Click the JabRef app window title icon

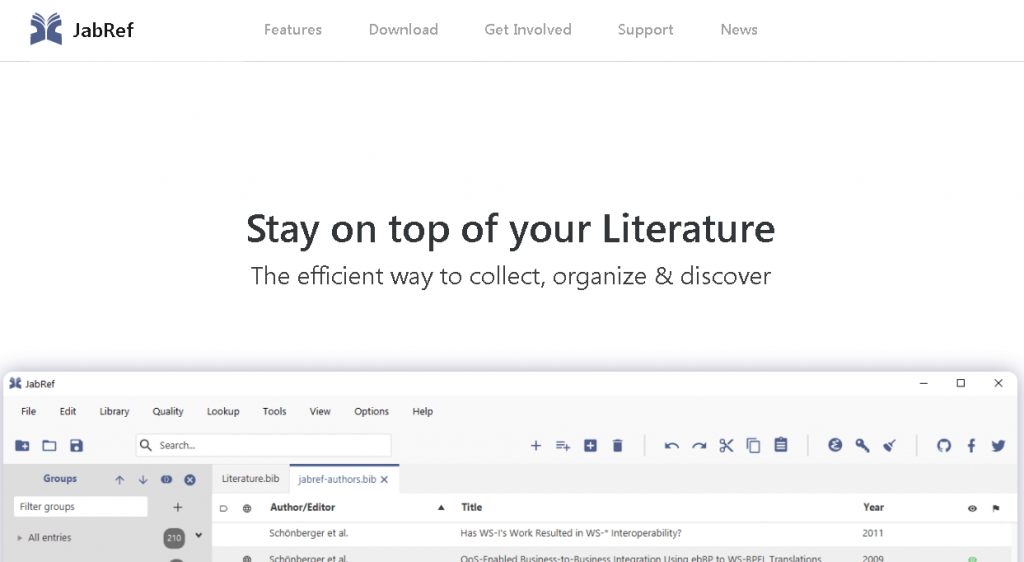(x=15, y=383)
